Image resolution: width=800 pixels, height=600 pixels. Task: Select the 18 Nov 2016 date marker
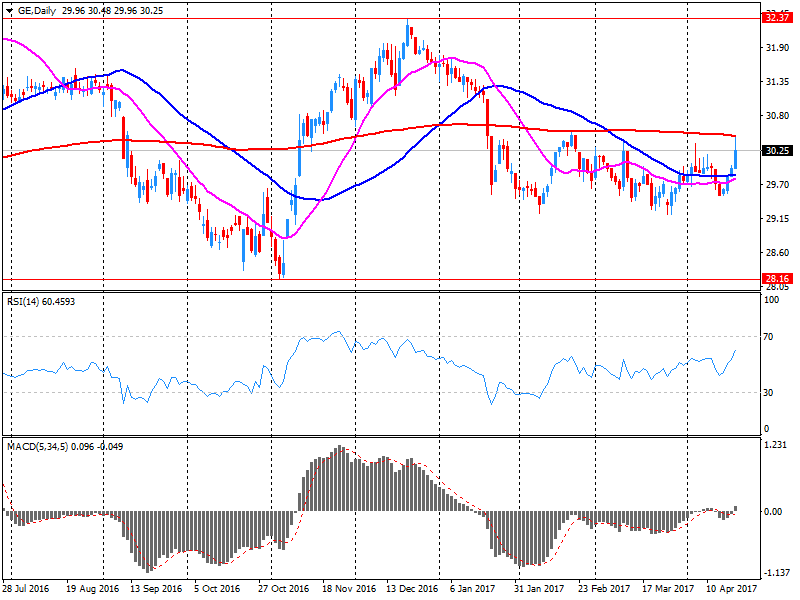[347, 590]
